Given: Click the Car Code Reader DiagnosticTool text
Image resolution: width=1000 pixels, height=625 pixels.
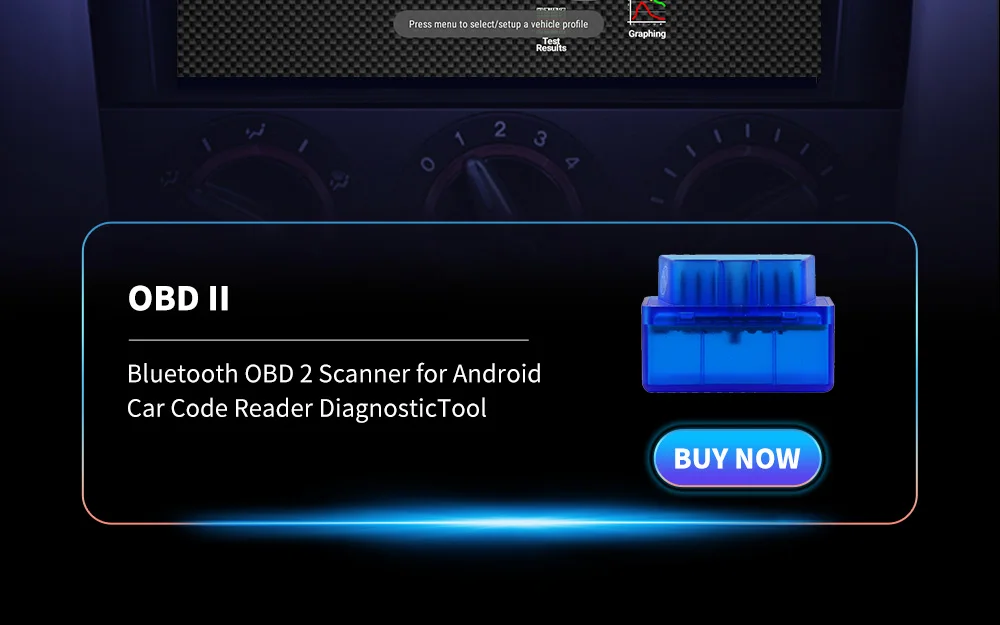Looking at the screenshot, I should pos(307,408).
